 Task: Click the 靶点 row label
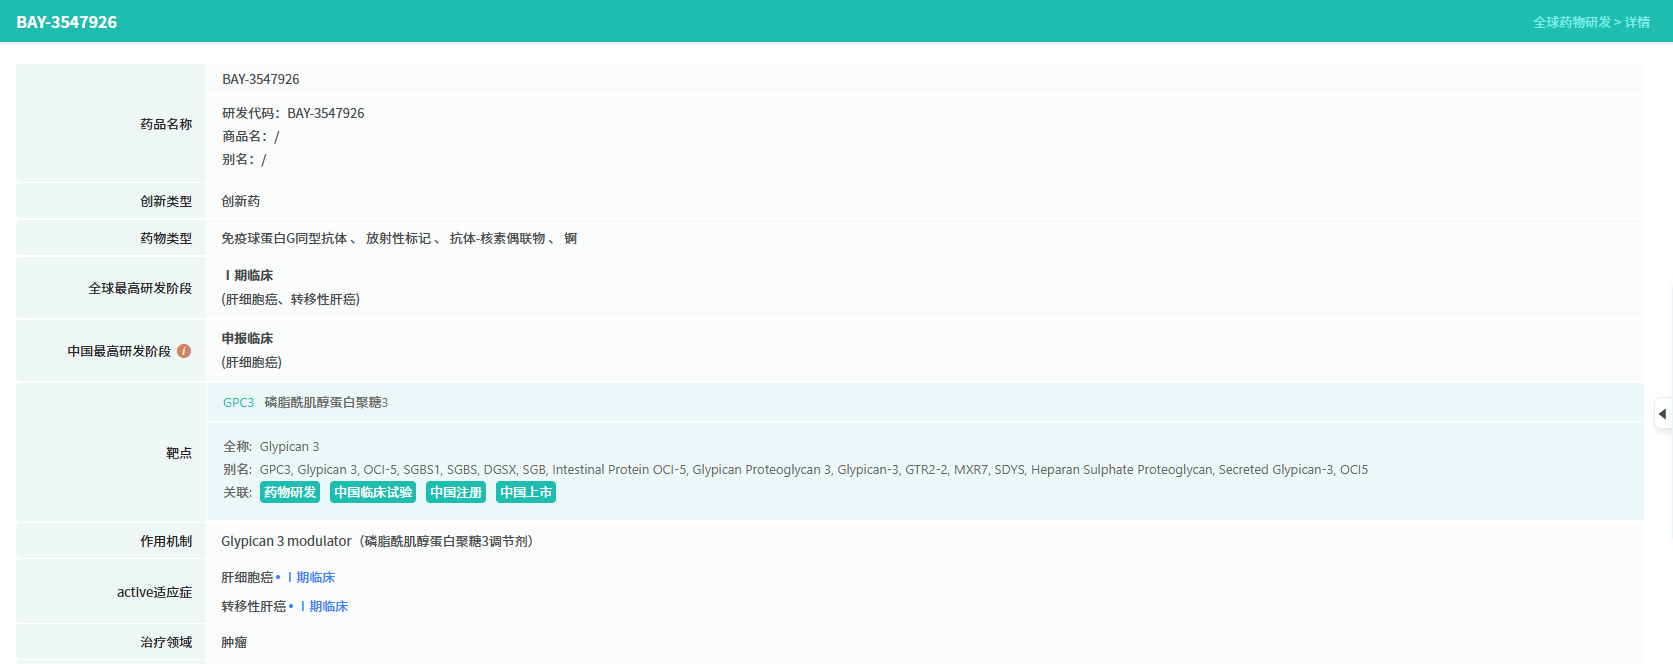tap(179, 453)
